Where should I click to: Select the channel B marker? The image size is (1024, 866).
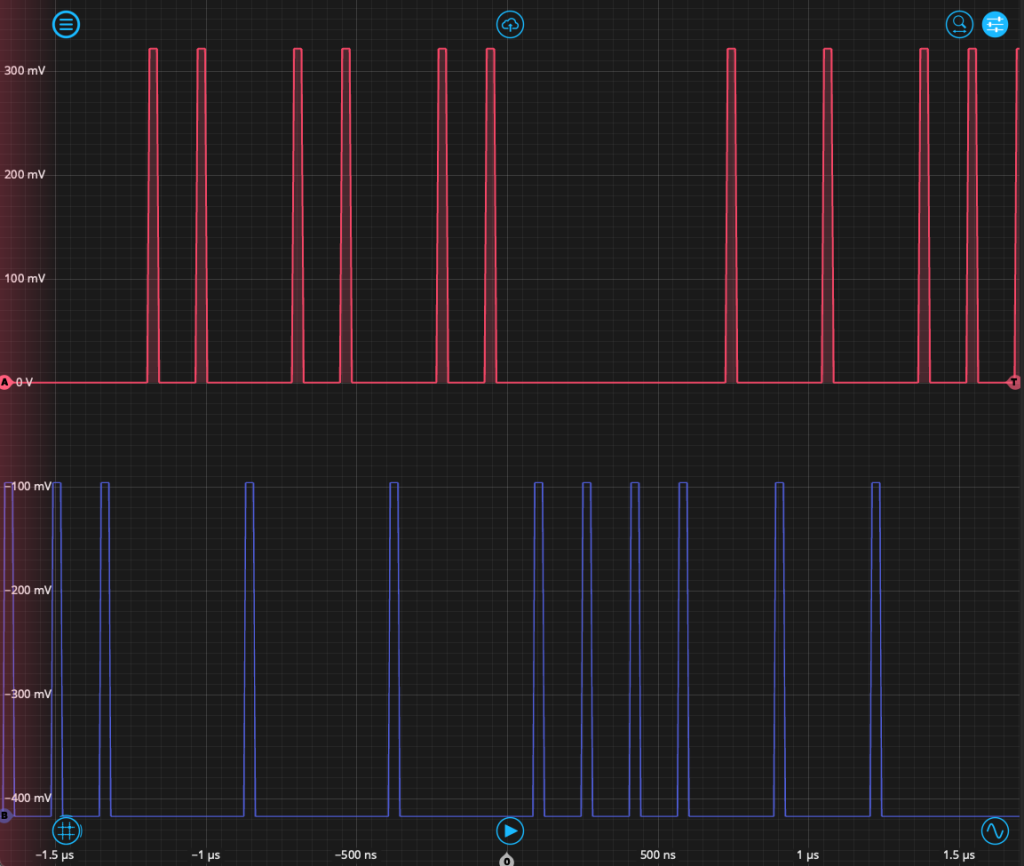tap(5, 816)
